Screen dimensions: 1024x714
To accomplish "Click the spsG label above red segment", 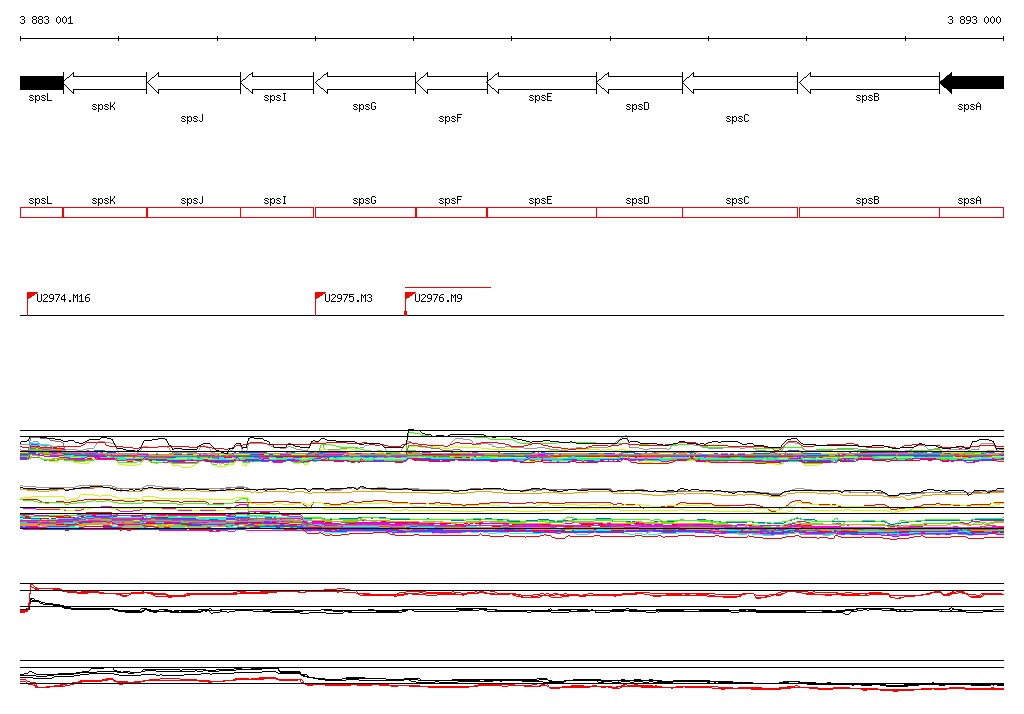I will [x=364, y=201].
